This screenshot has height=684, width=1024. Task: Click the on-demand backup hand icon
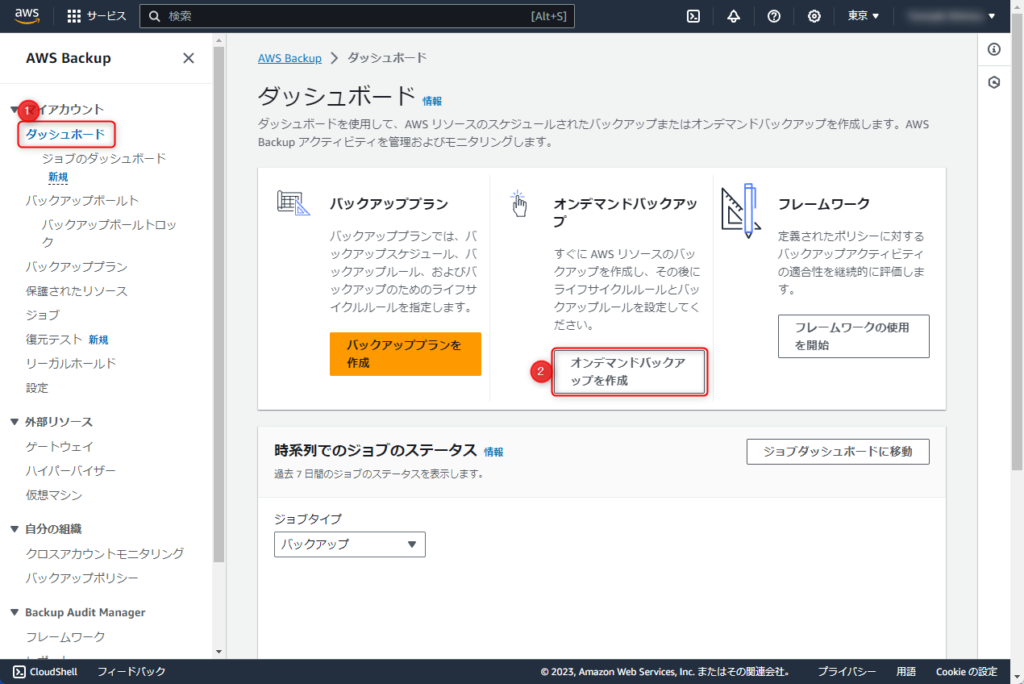point(519,204)
